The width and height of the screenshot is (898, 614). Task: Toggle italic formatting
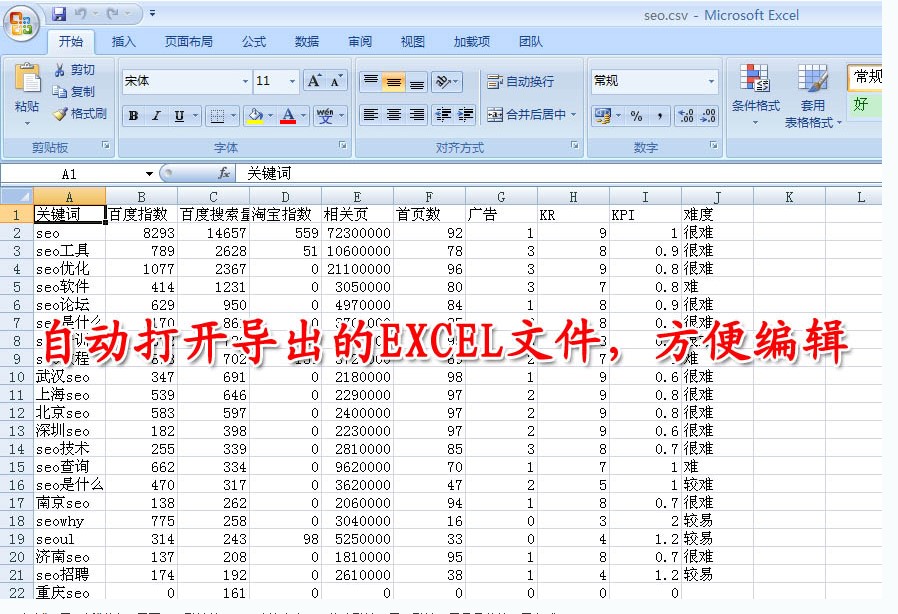[156, 116]
